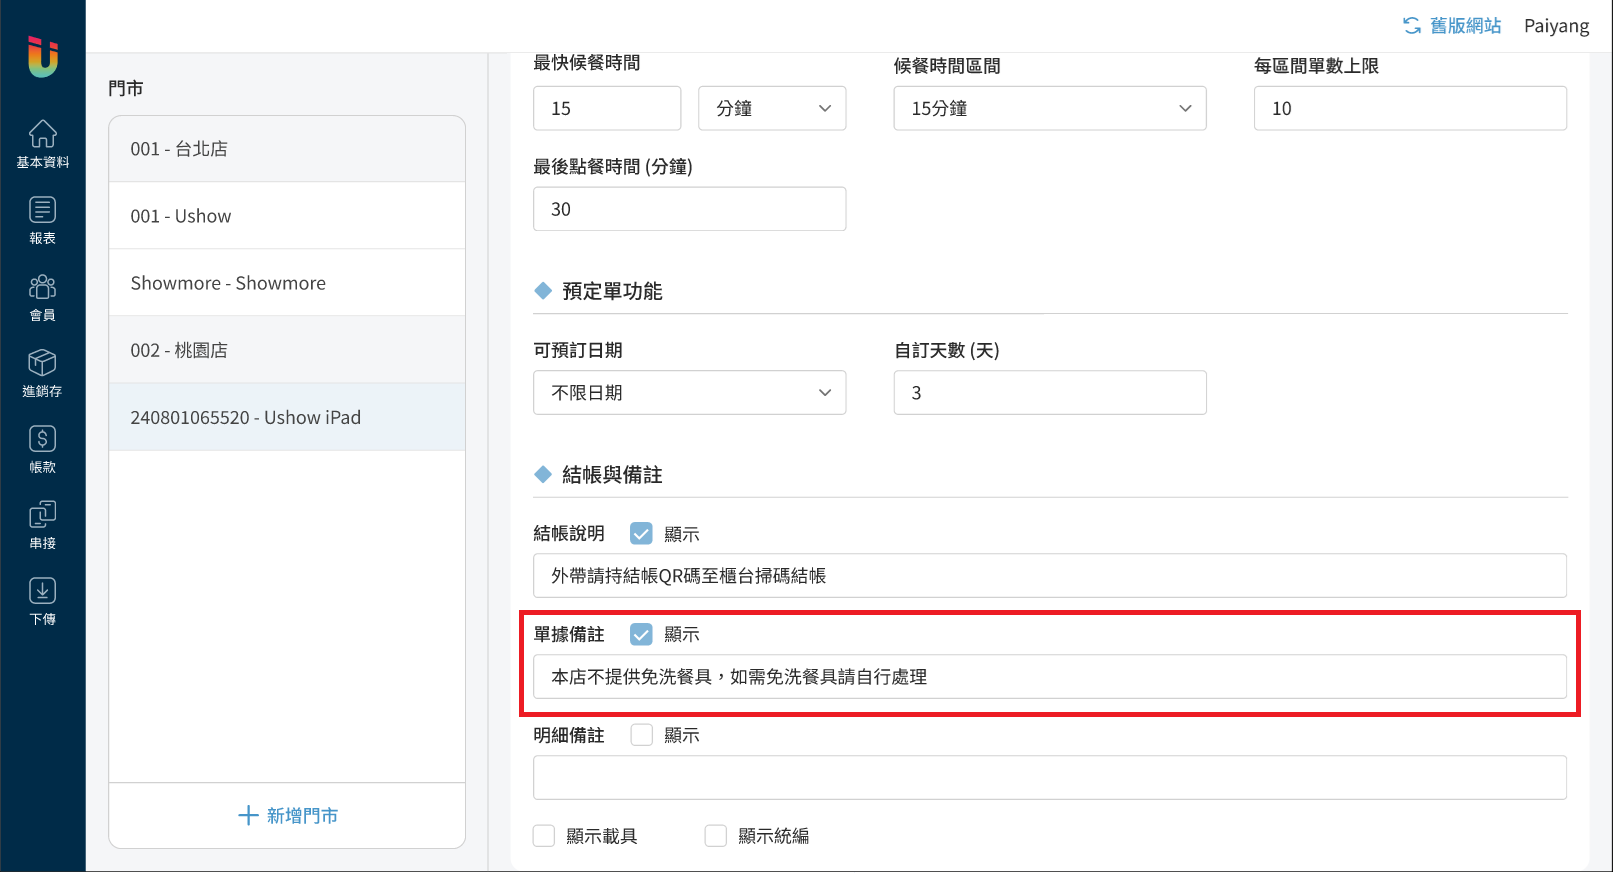
Task: Open the 帳款 accounts dollar icon
Action: pos(42,439)
